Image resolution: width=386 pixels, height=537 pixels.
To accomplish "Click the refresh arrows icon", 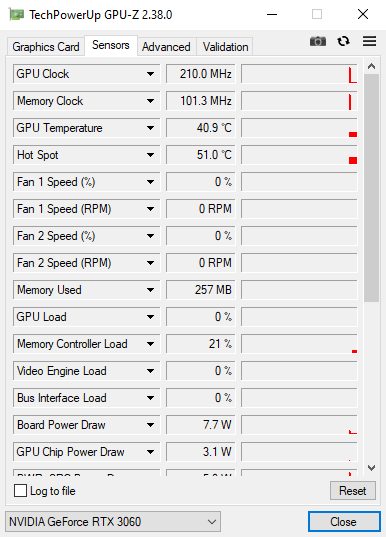I will (344, 41).
